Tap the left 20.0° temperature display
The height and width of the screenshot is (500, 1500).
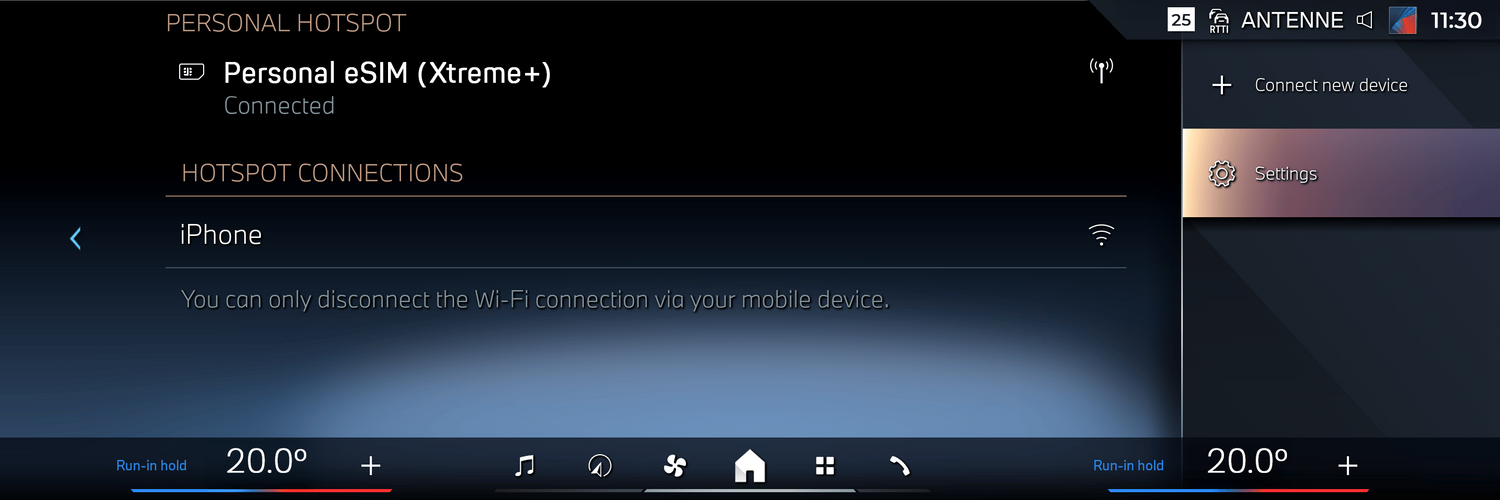click(x=266, y=461)
